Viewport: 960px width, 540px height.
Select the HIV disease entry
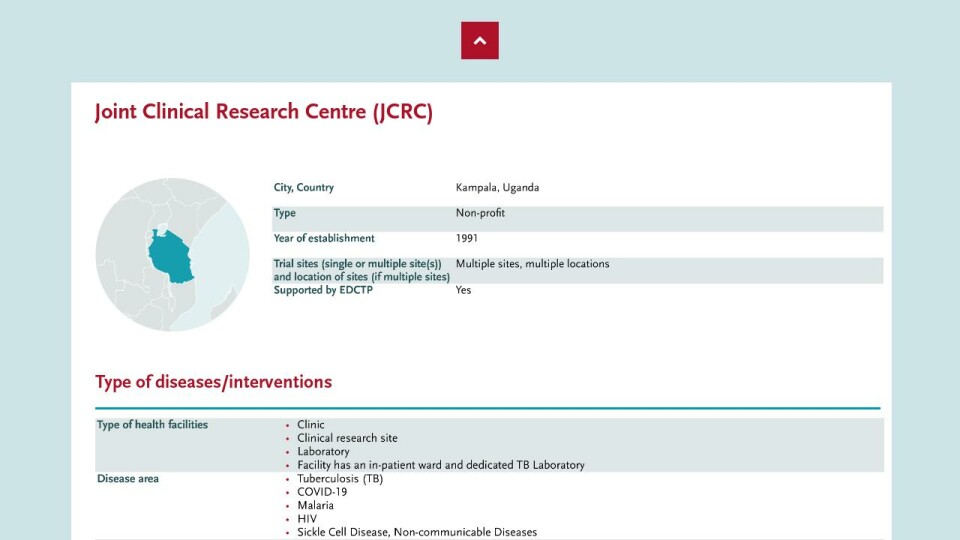click(307, 519)
